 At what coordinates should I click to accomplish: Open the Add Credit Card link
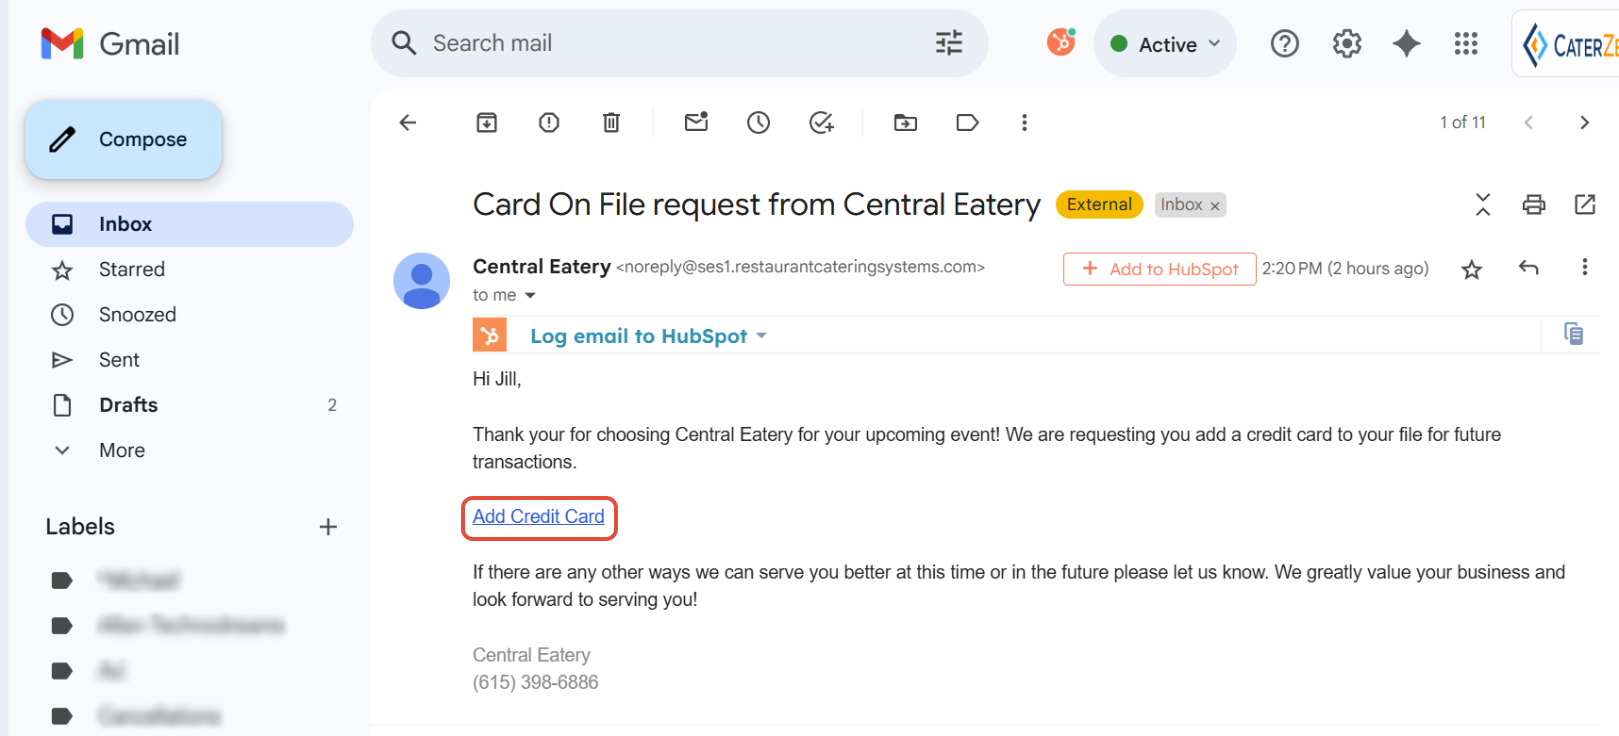tap(539, 517)
